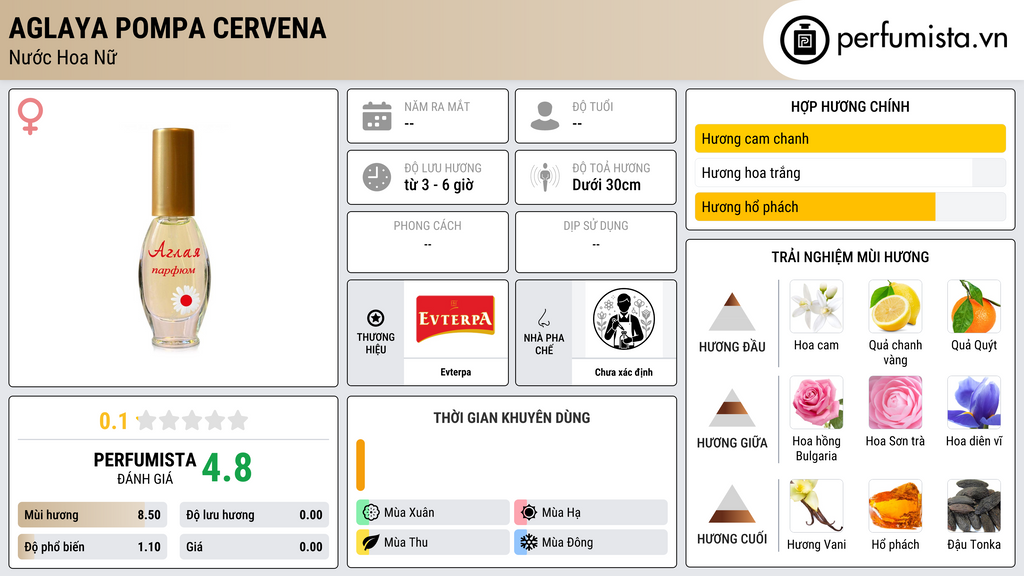Click the Đậu Tonka note image
Screen dimensions: 1024x576
(974, 506)
